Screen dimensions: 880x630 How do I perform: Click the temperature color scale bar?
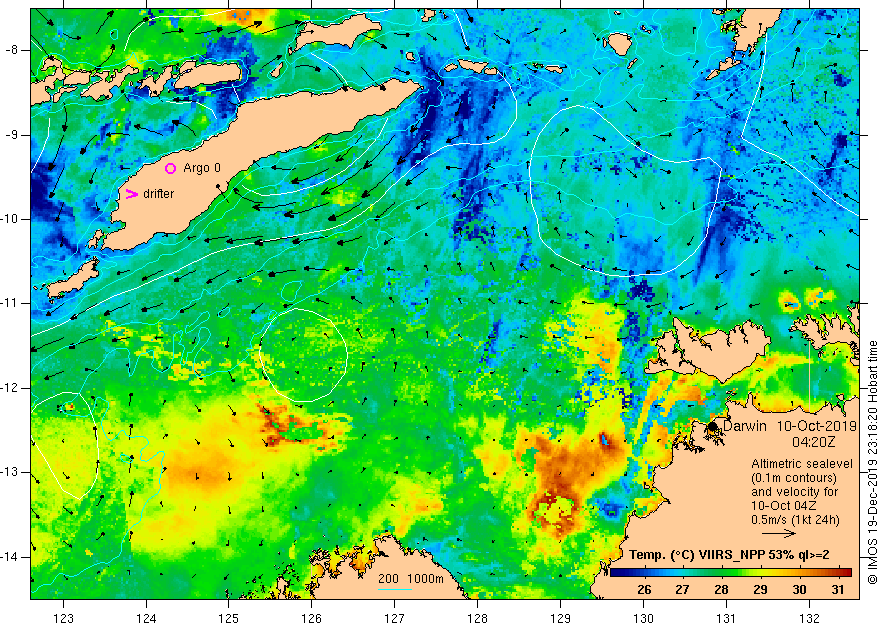point(731,573)
